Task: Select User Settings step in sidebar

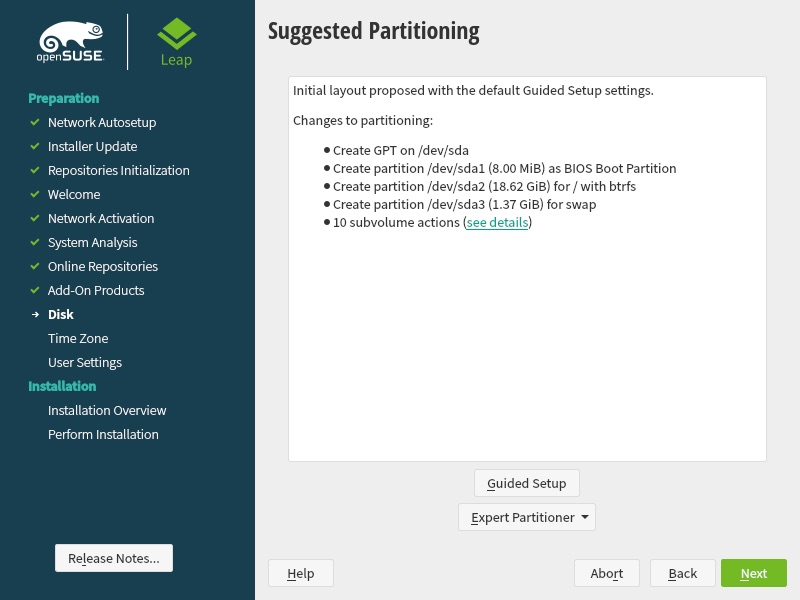Action: click(x=85, y=362)
